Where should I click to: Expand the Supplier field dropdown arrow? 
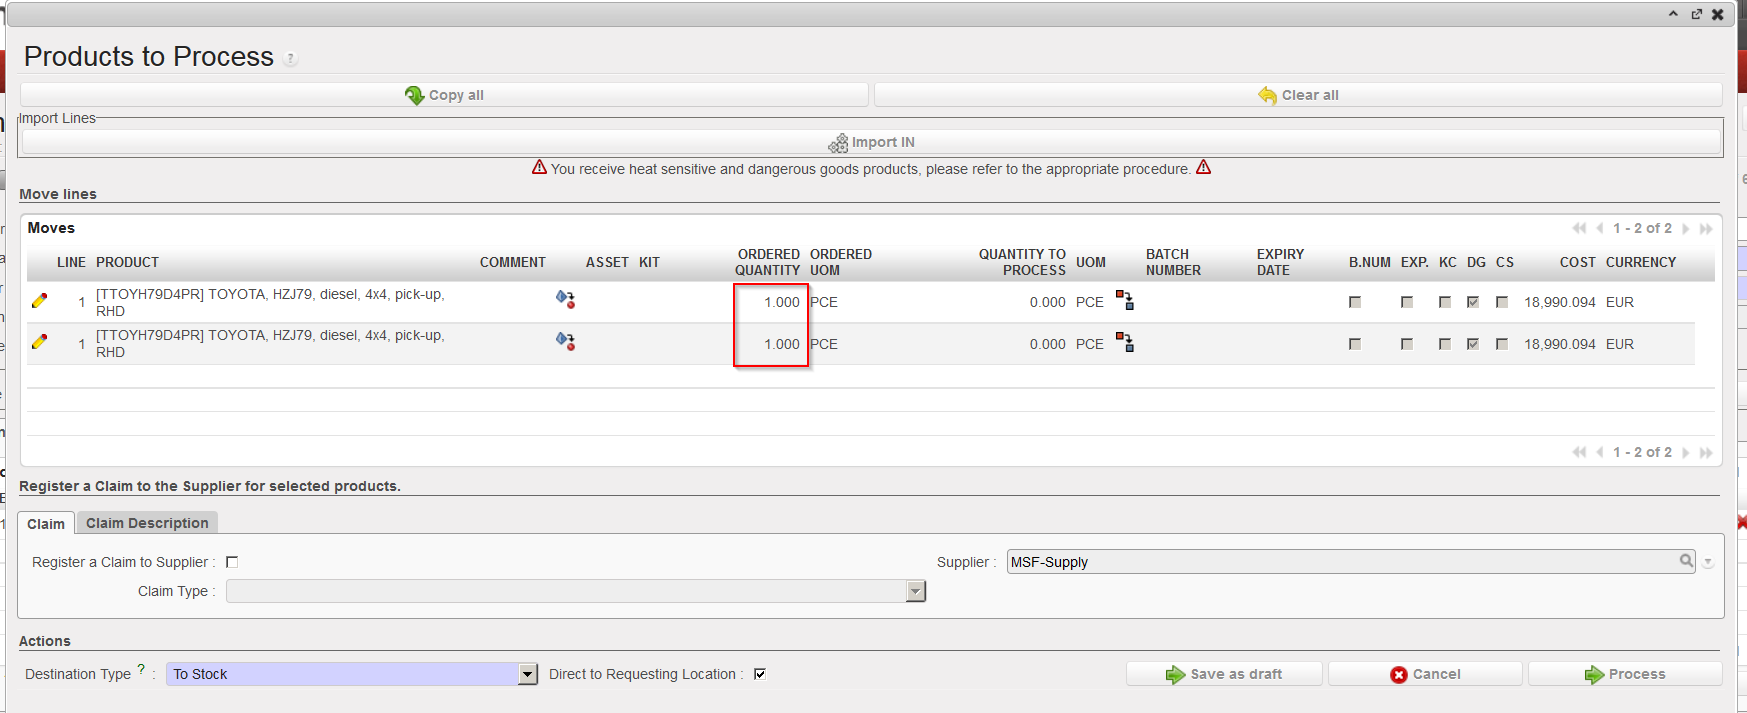pyautogui.click(x=1708, y=563)
